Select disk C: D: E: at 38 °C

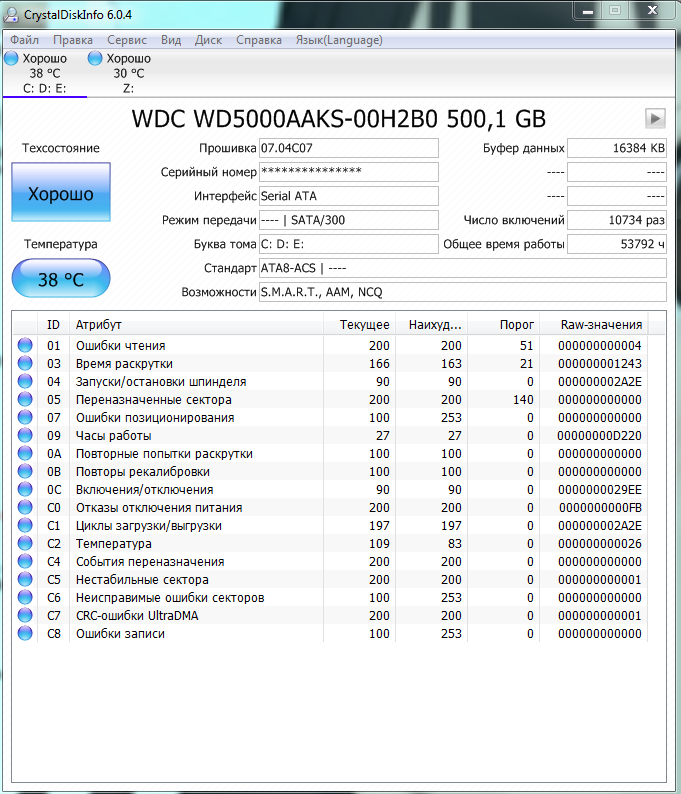point(44,73)
